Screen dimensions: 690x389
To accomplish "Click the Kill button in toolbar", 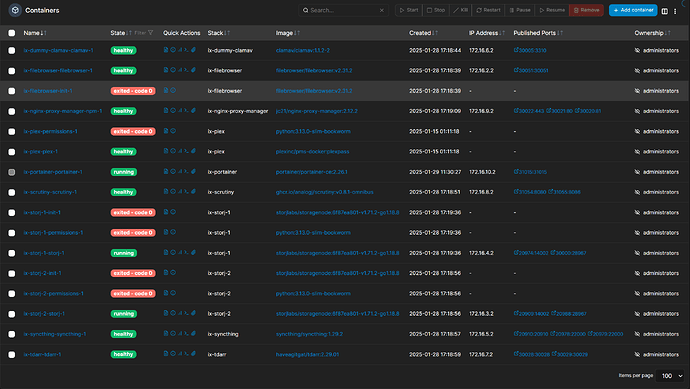I will (461, 10).
